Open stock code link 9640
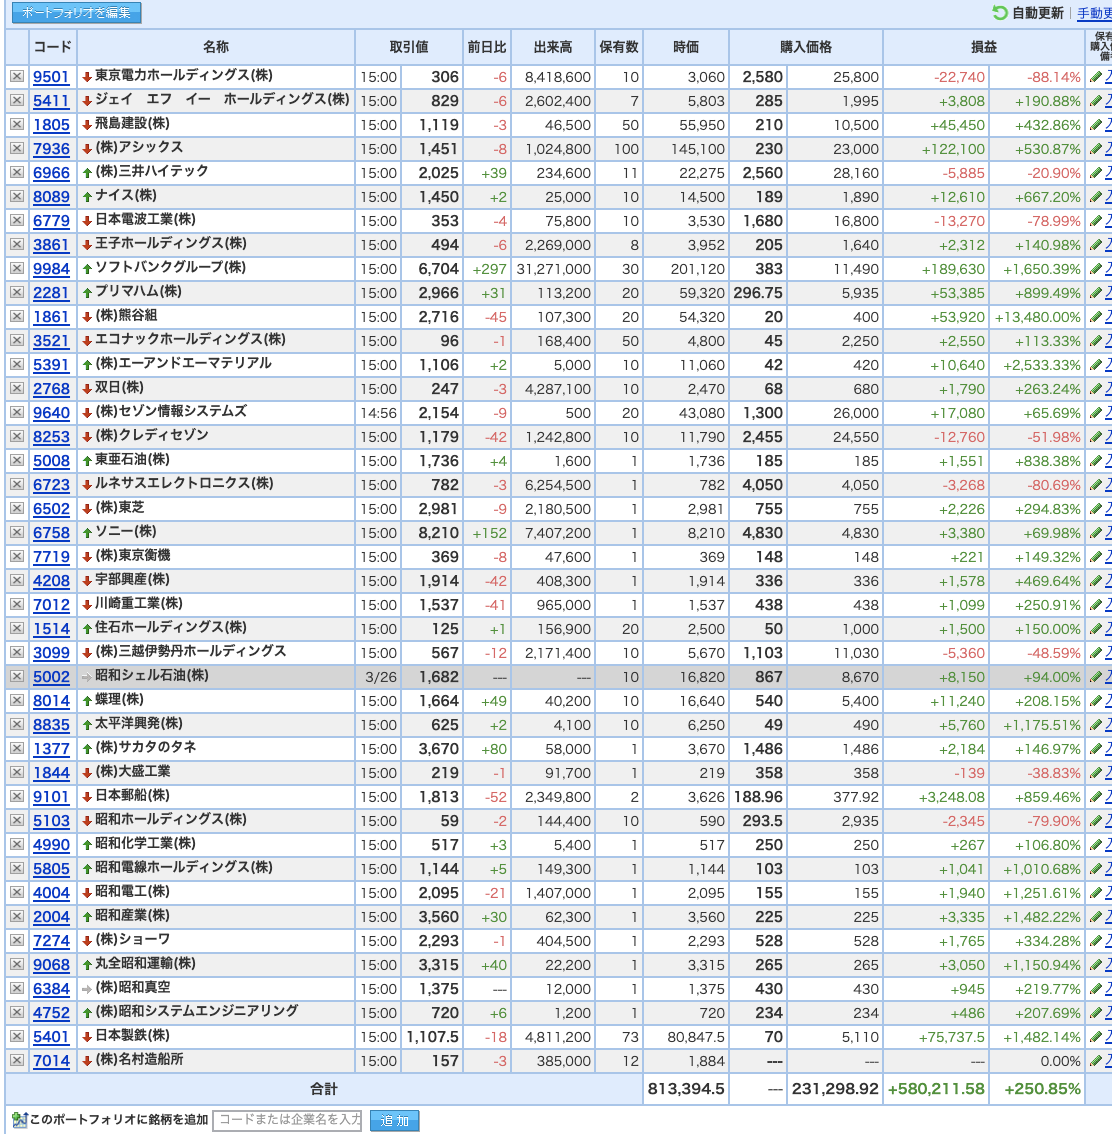 tap(51, 412)
